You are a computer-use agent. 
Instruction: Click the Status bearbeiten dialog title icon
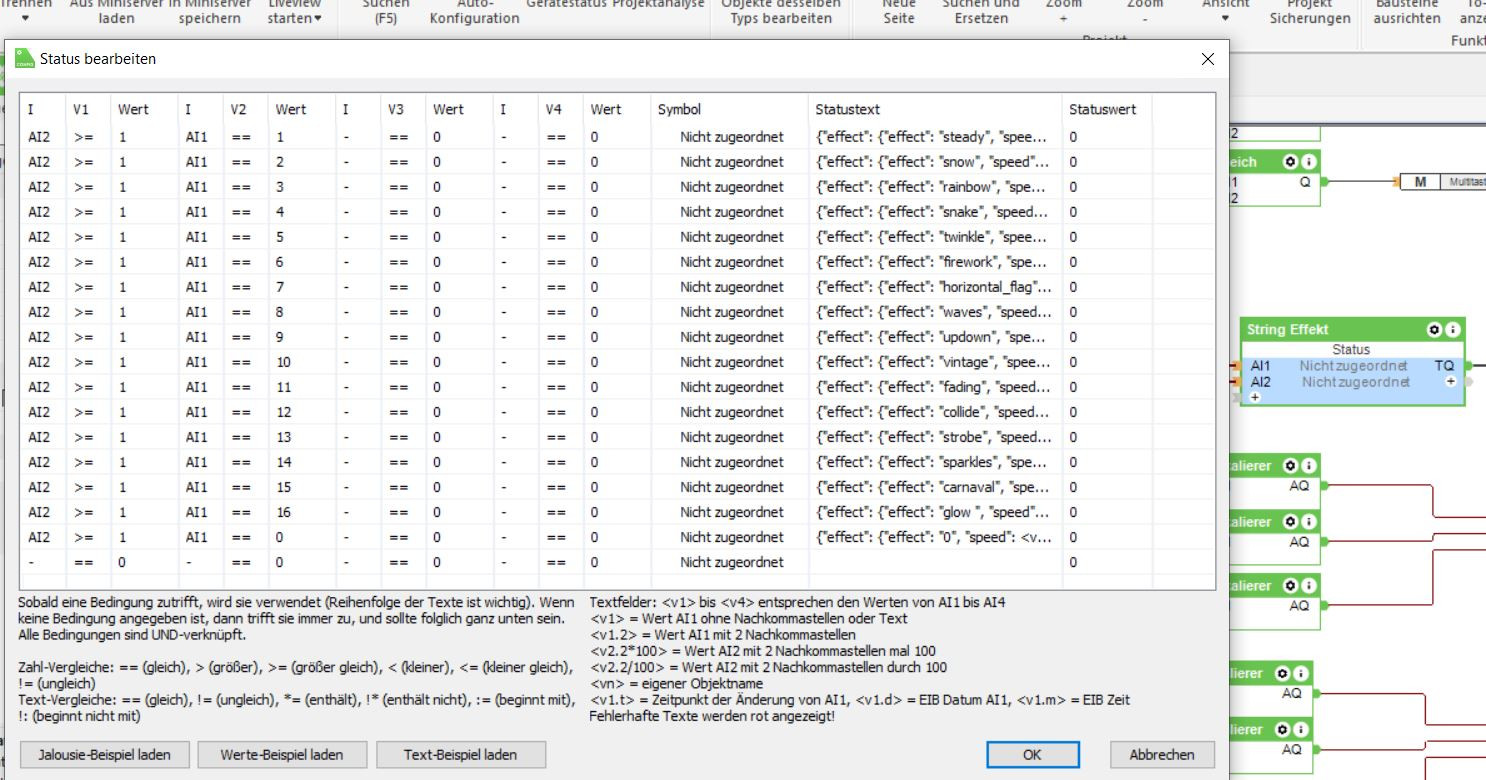coord(24,58)
